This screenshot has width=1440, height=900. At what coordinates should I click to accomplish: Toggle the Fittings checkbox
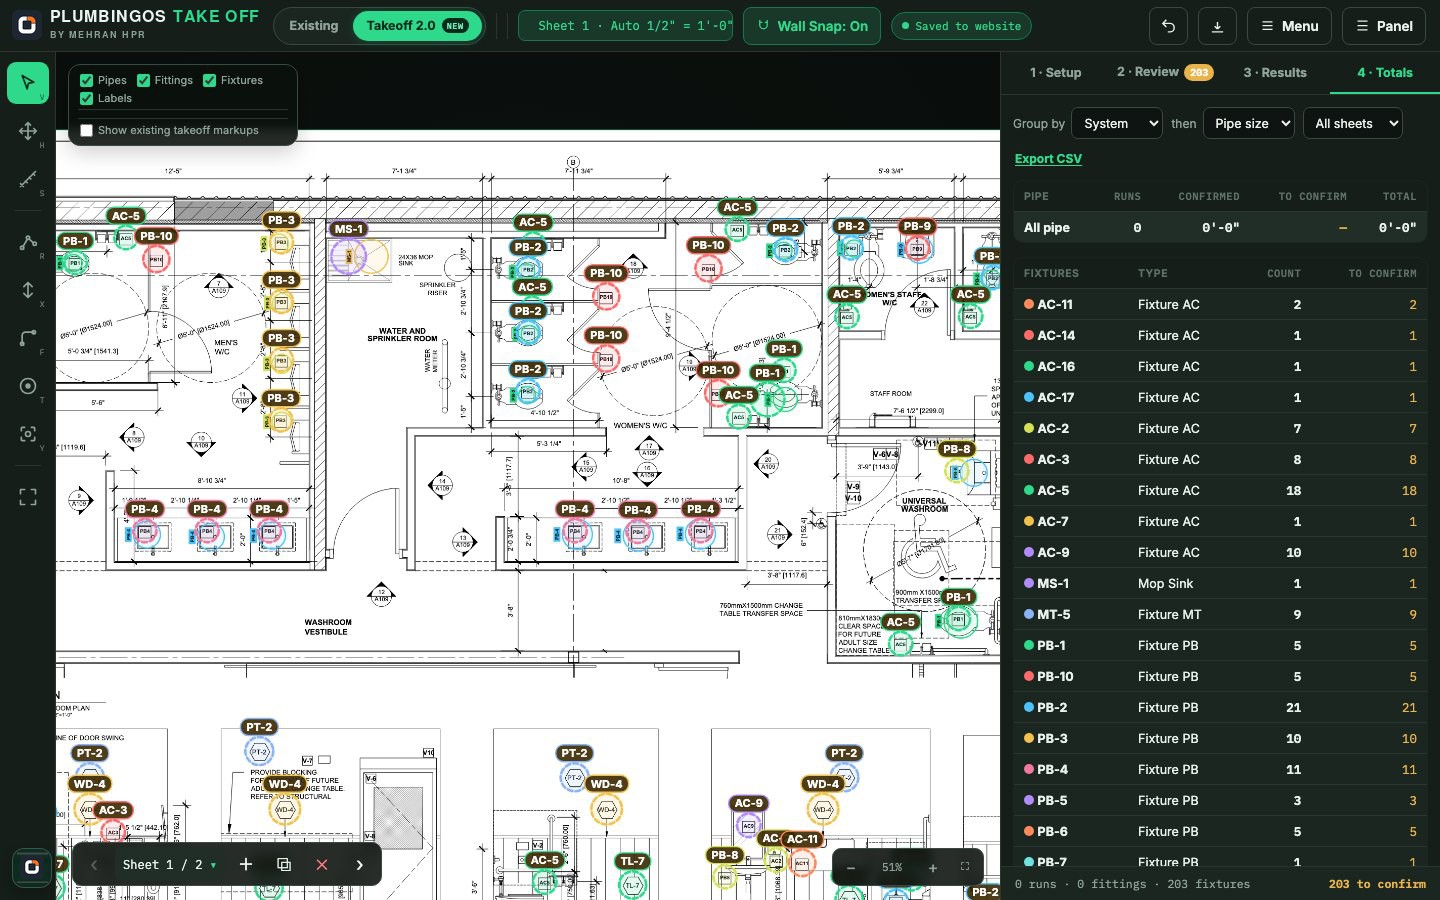tap(144, 80)
